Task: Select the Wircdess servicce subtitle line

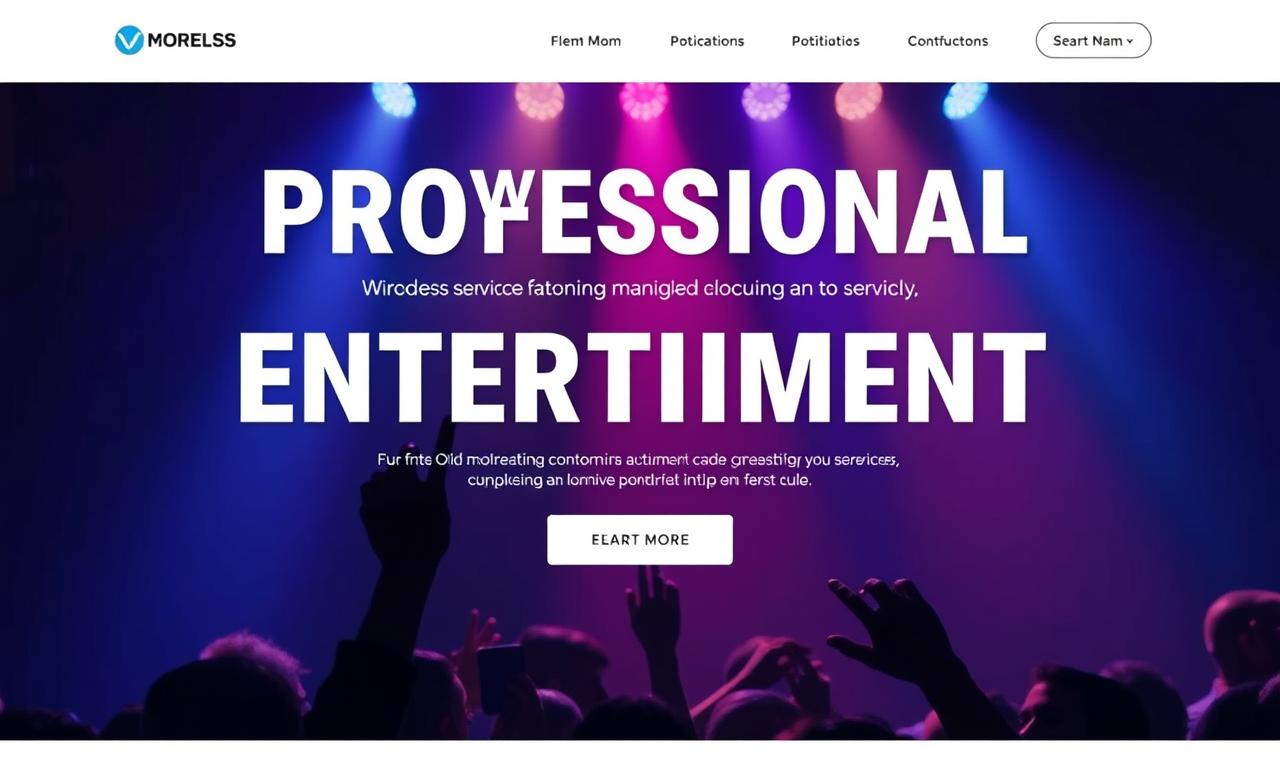Action: pos(640,289)
